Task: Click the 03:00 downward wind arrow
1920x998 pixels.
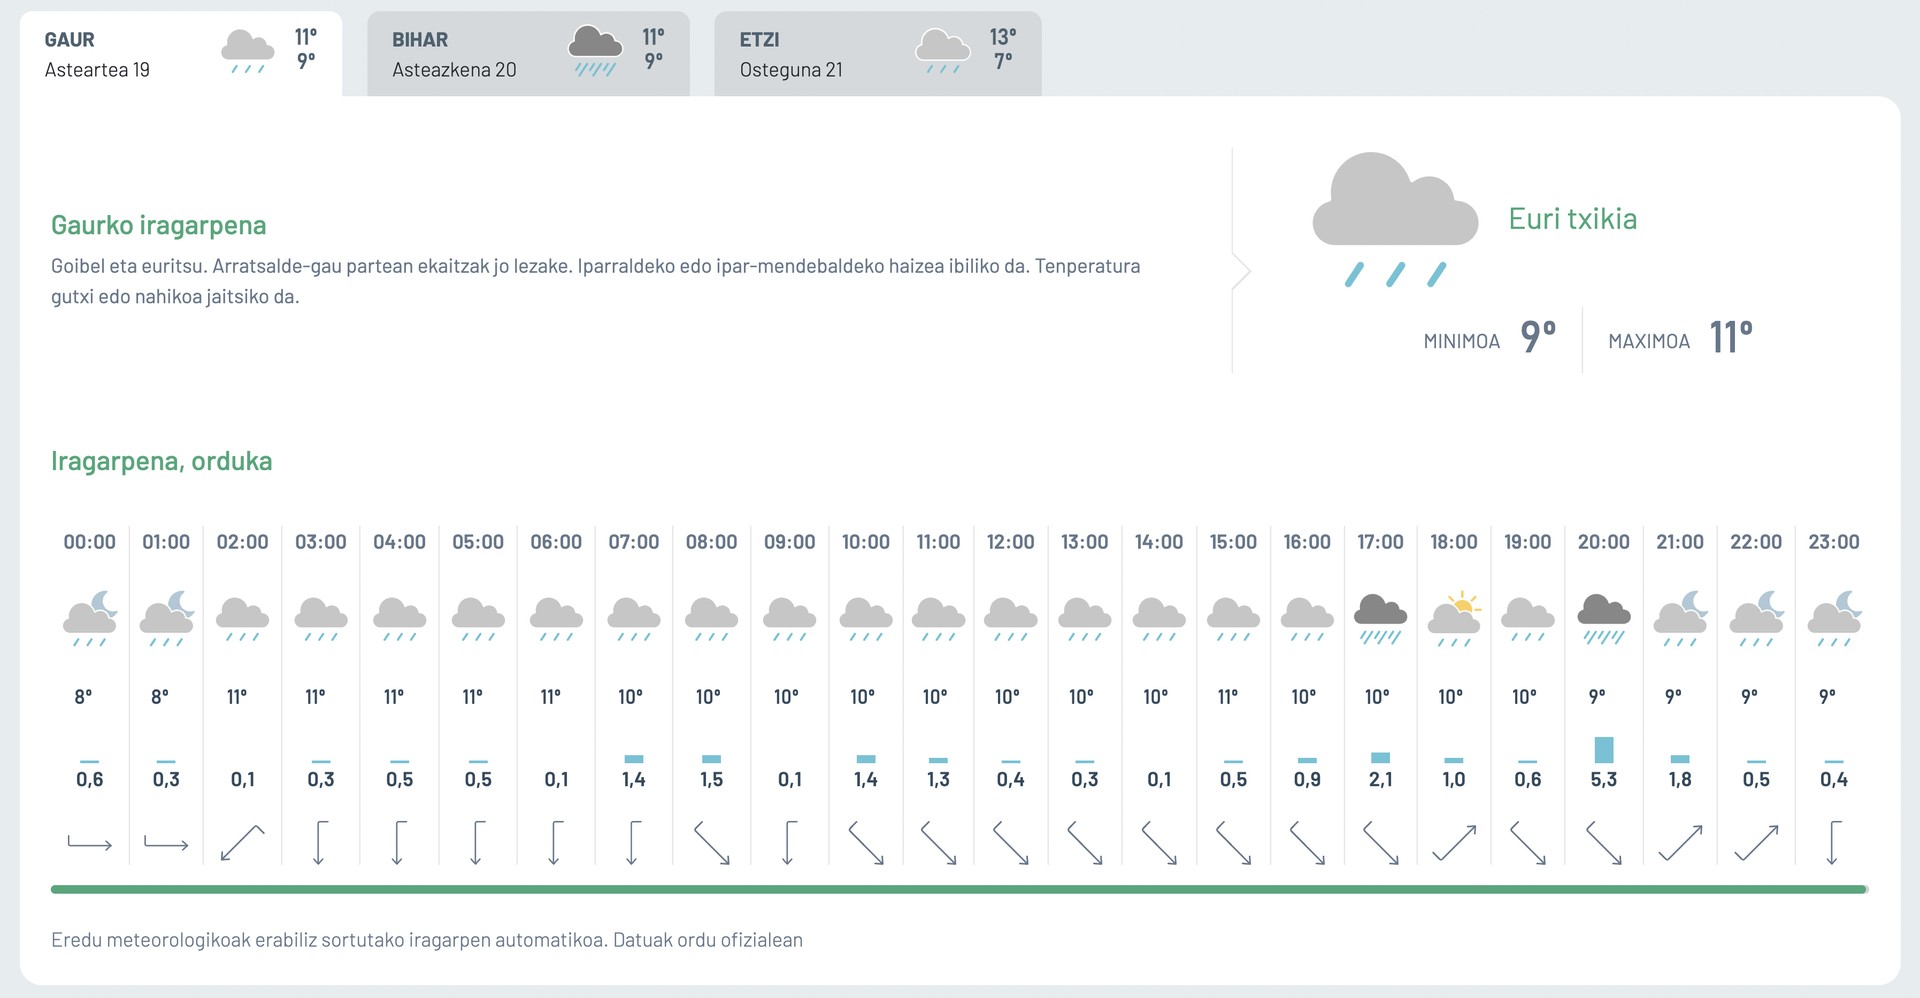Action: coord(320,843)
